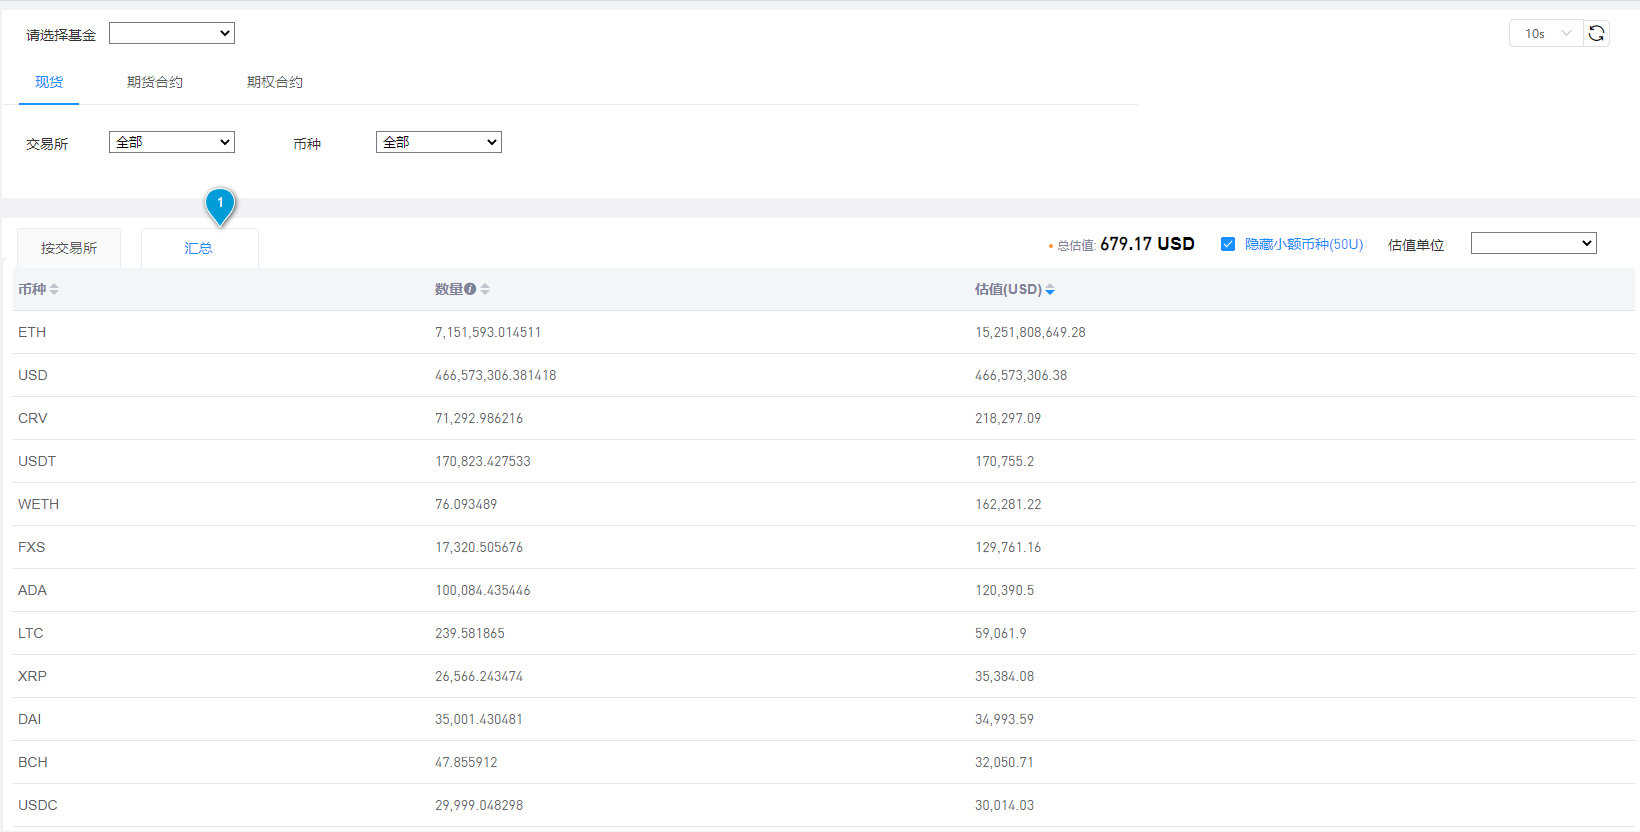1640x832 pixels.
Task: Click the BCH currency cell
Action: pyautogui.click(x=33, y=762)
